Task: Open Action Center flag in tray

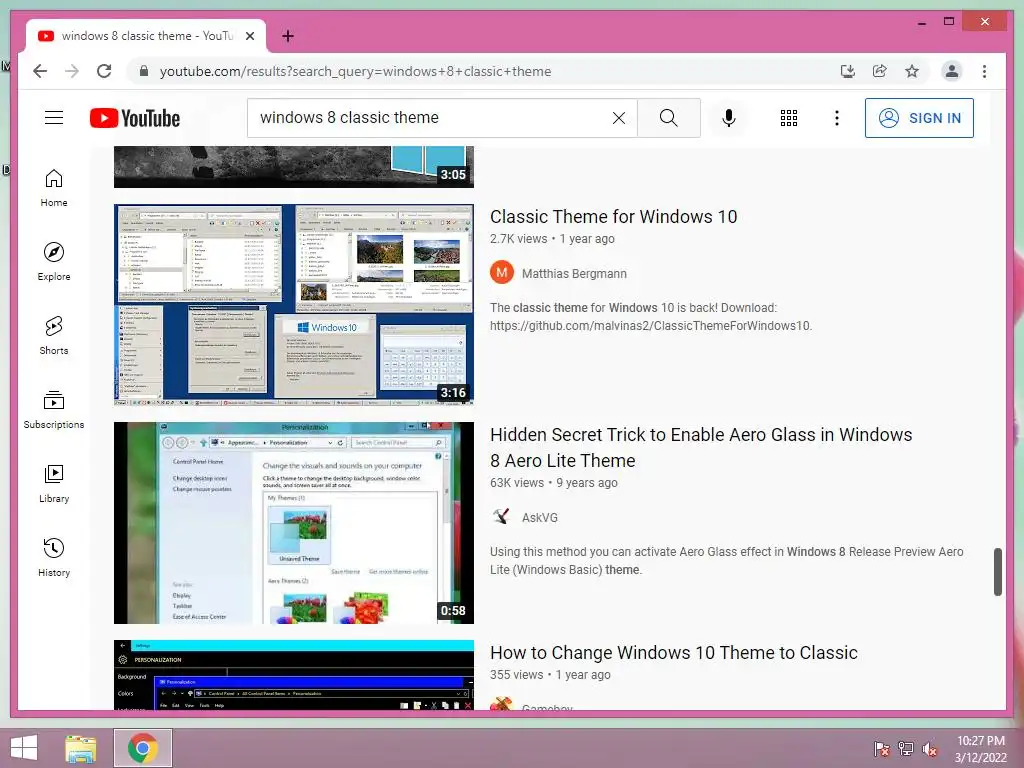Action: coord(881,748)
